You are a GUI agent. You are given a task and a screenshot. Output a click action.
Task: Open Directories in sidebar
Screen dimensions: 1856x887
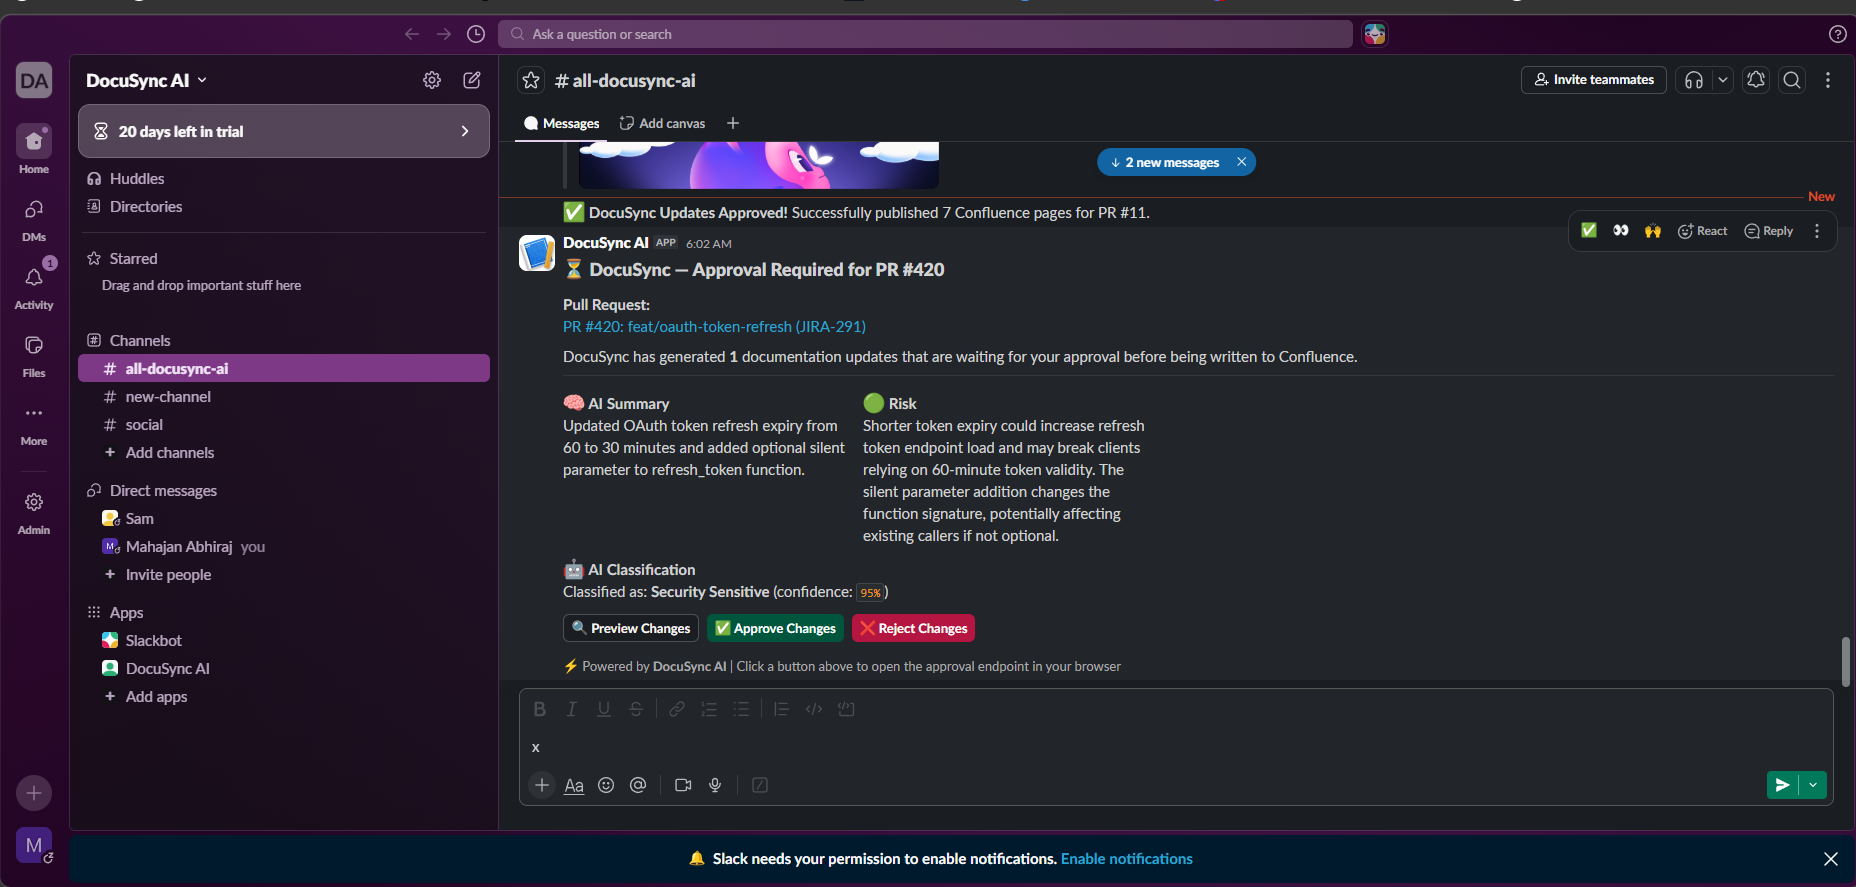point(284,206)
